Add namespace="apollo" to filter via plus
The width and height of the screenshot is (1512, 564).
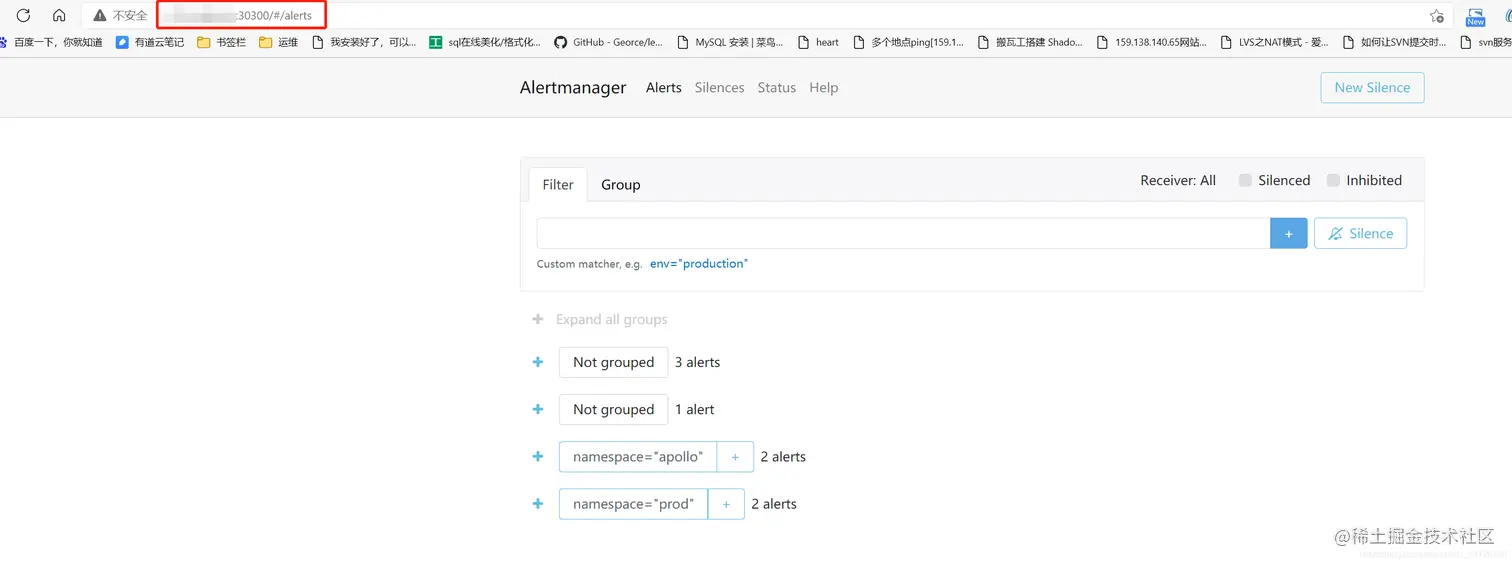click(735, 457)
